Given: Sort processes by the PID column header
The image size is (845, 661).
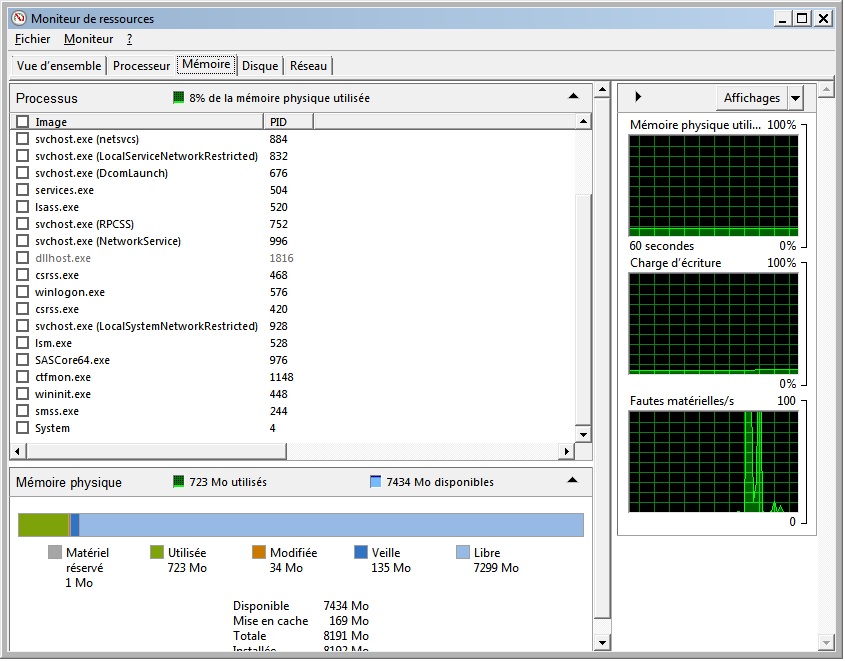Looking at the screenshot, I should 288,122.
